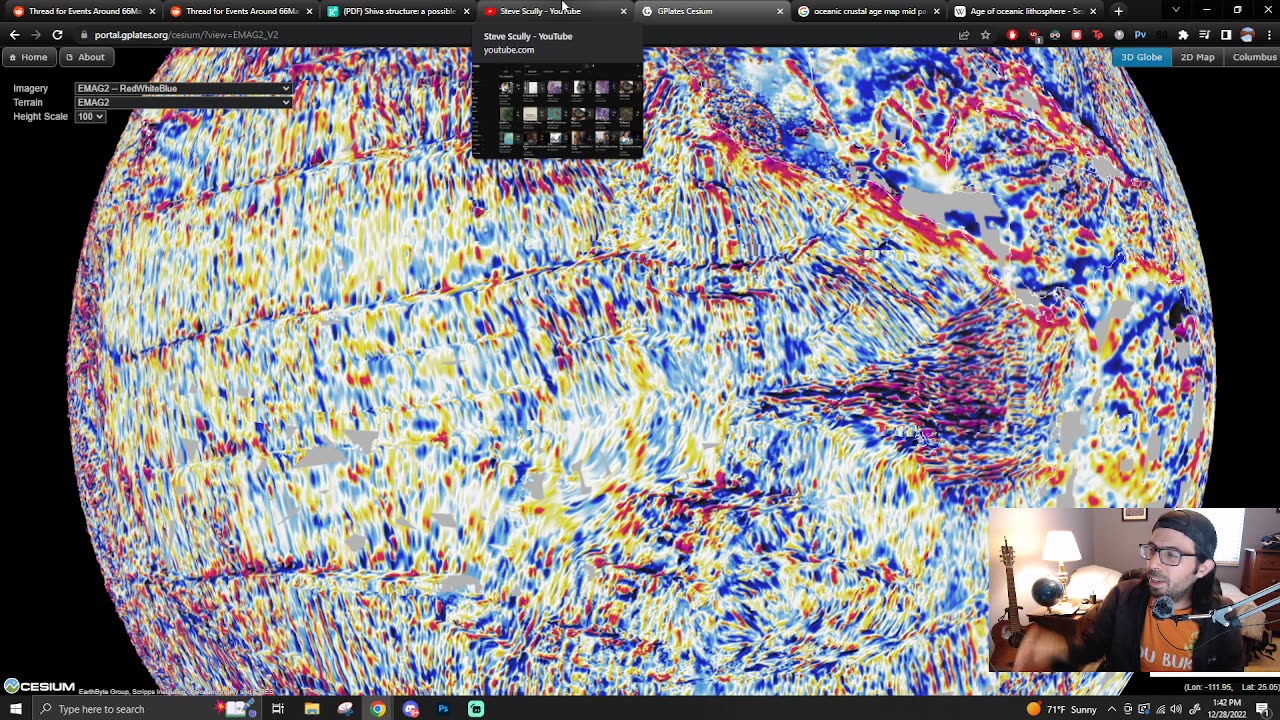This screenshot has height=720, width=1280.
Task: Open the Imagery dropdown showing EMAG2 RedWhiteBlue
Action: point(184,88)
